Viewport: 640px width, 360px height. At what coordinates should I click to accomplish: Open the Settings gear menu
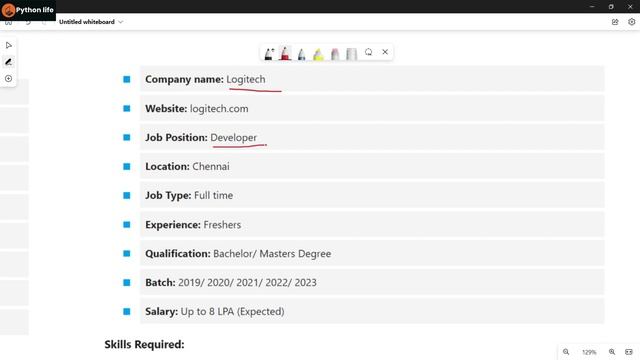tap(631, 22)
